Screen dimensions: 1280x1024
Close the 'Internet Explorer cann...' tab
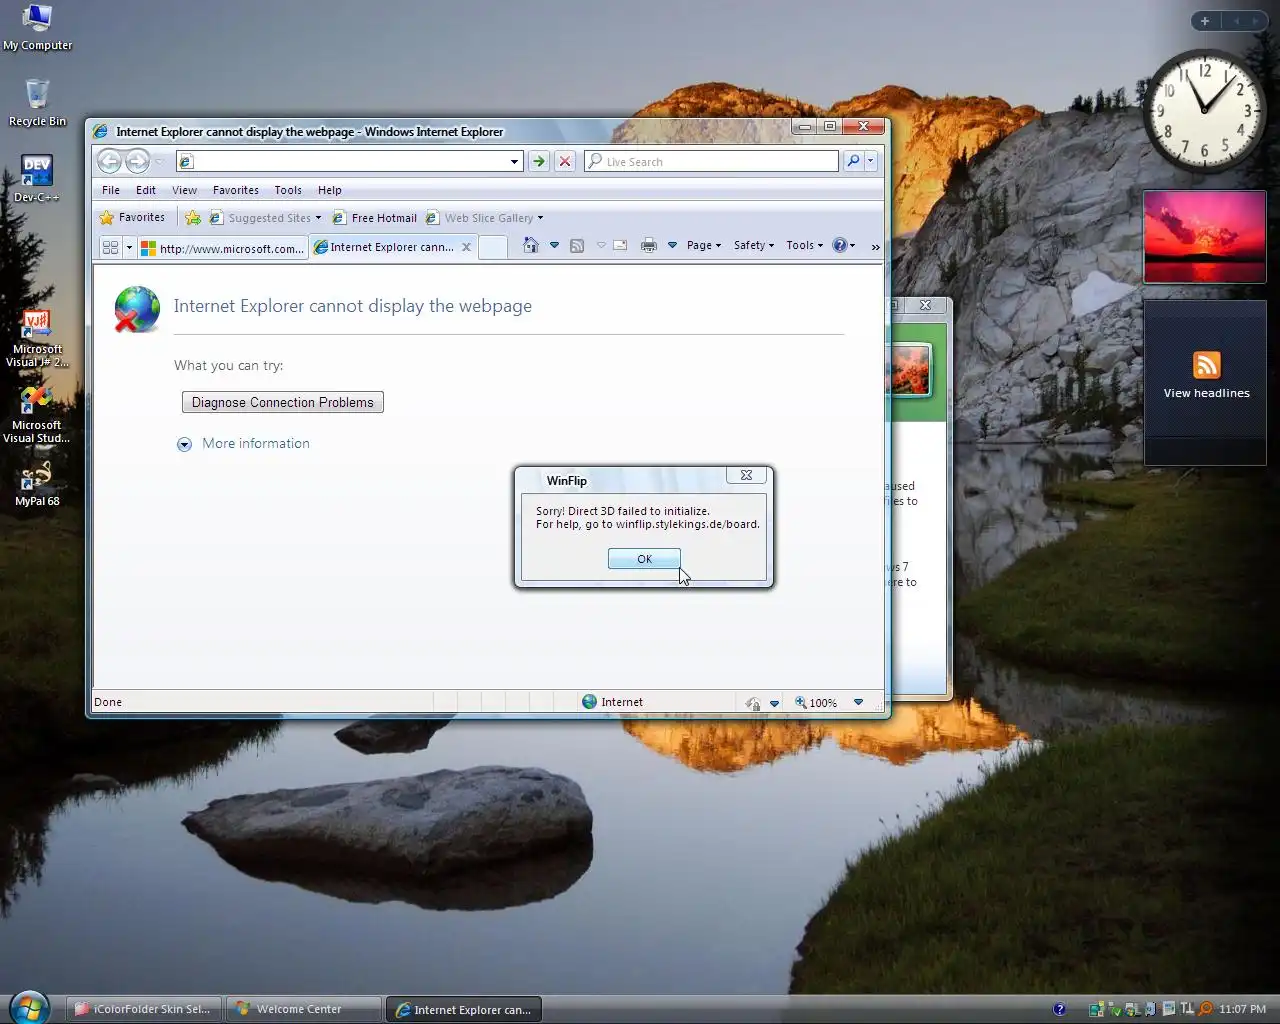pos(466,247)
